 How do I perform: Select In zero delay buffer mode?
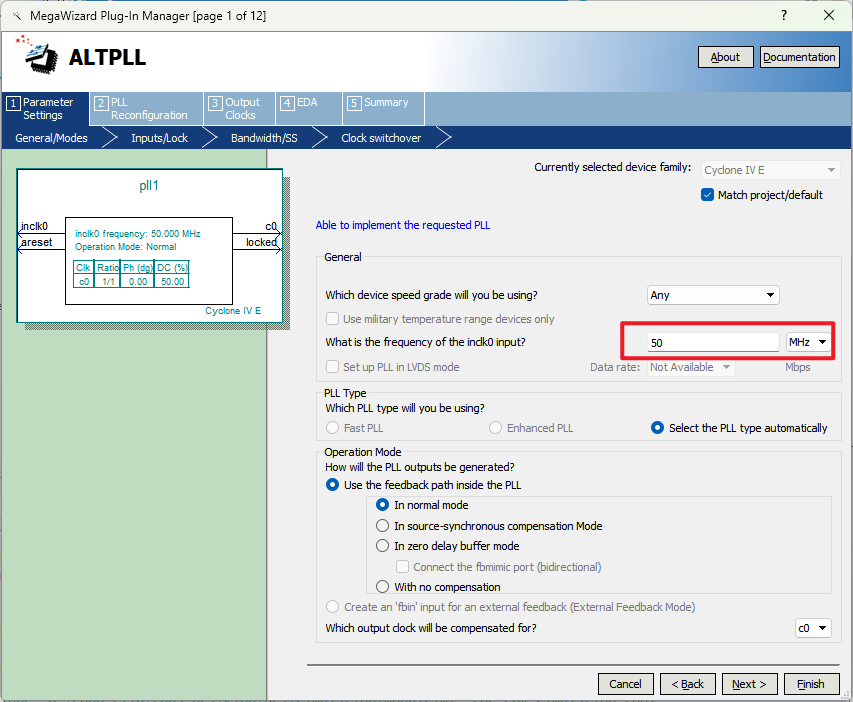383,546
